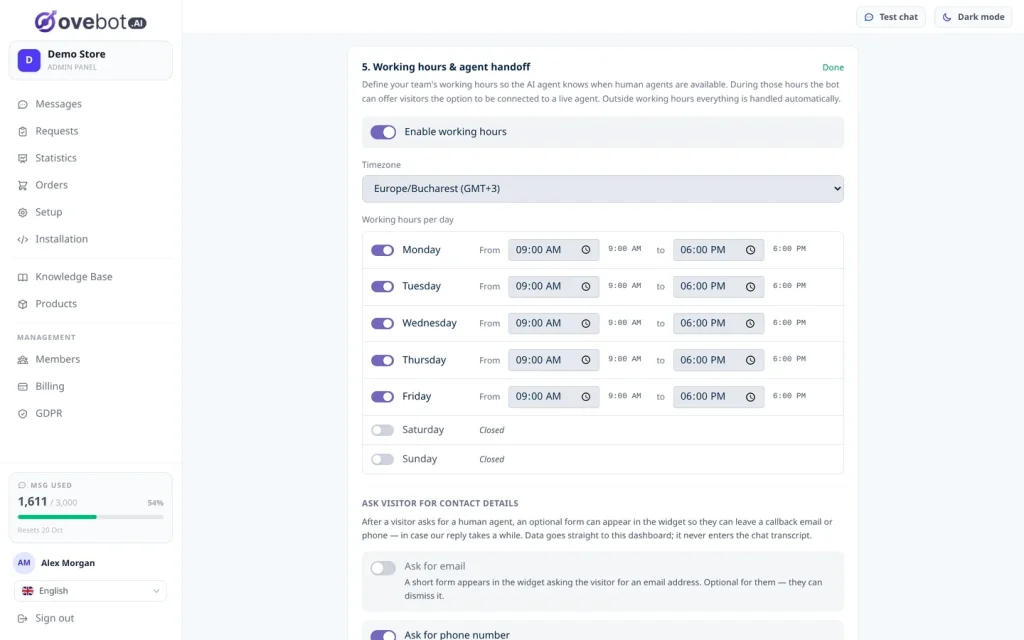Click Alex Morgan user name
This screenshot has height=640, width=1024.
tap(68, 563)
